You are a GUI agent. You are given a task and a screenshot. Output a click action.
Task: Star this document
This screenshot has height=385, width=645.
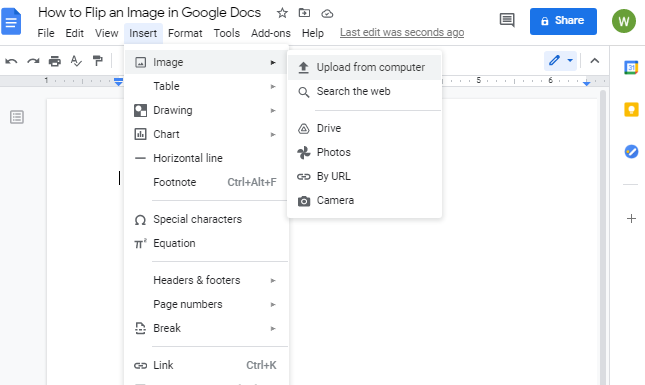tap(282, 13)
